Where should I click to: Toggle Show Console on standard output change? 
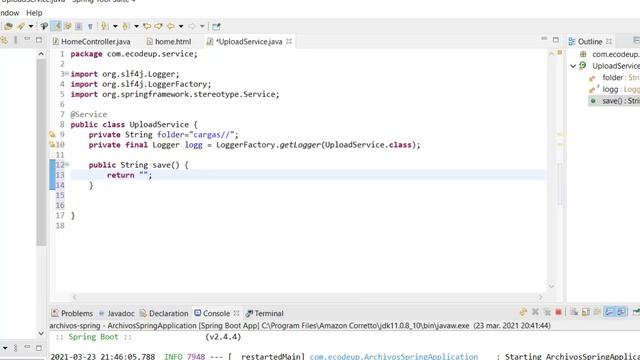[x=609, y=312]
